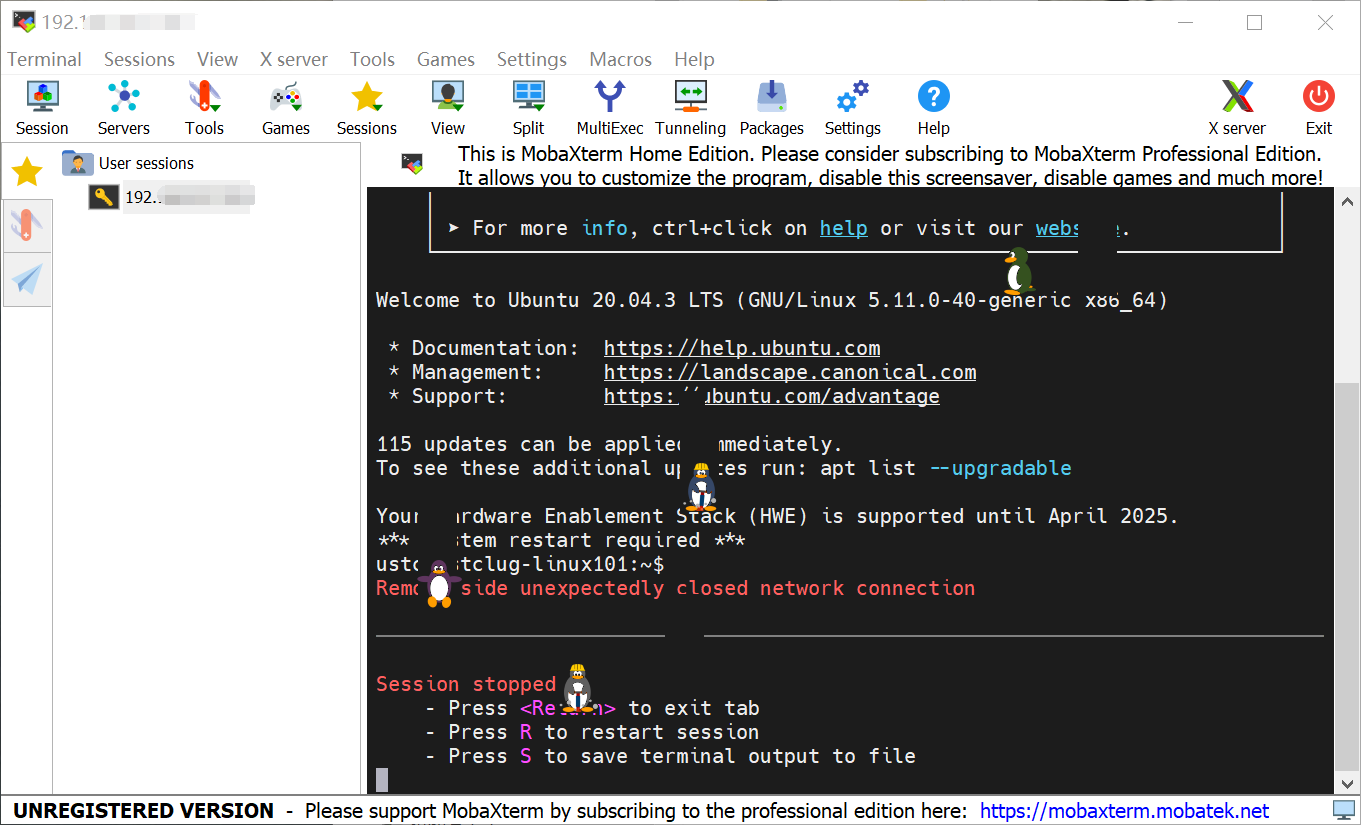Viewport: 1361px width, 825px height.
Task: Open https://help.ubuntu.com documentation link
Action: click(742, 348)
